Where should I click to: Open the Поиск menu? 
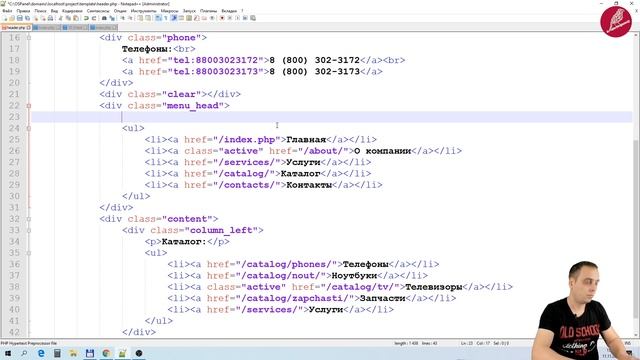click(40, 11)
